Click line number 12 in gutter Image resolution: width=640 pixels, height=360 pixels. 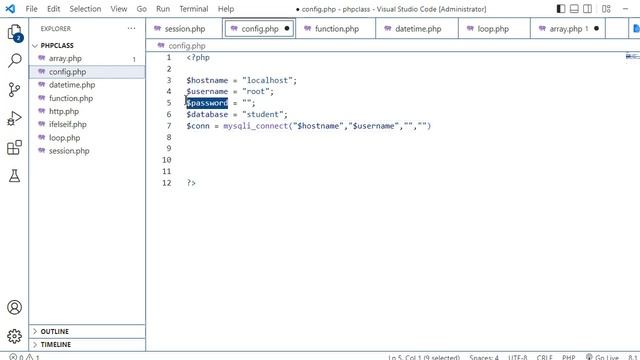coord(167,183)
